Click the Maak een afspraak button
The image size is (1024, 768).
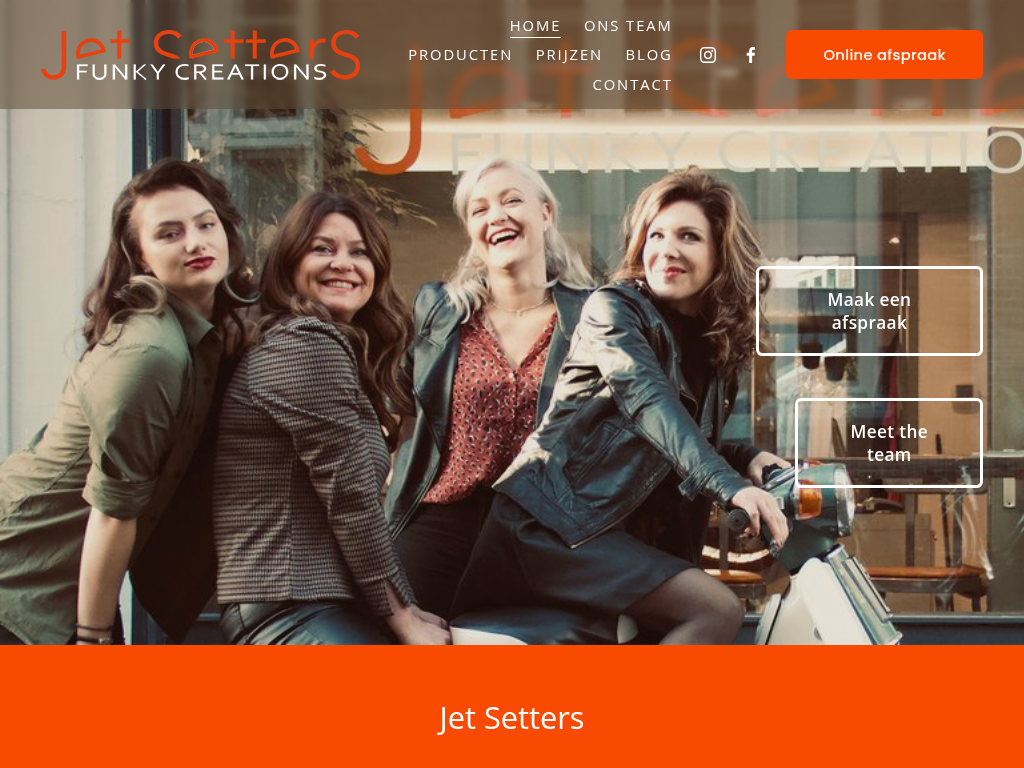click(x=869, y=311)
